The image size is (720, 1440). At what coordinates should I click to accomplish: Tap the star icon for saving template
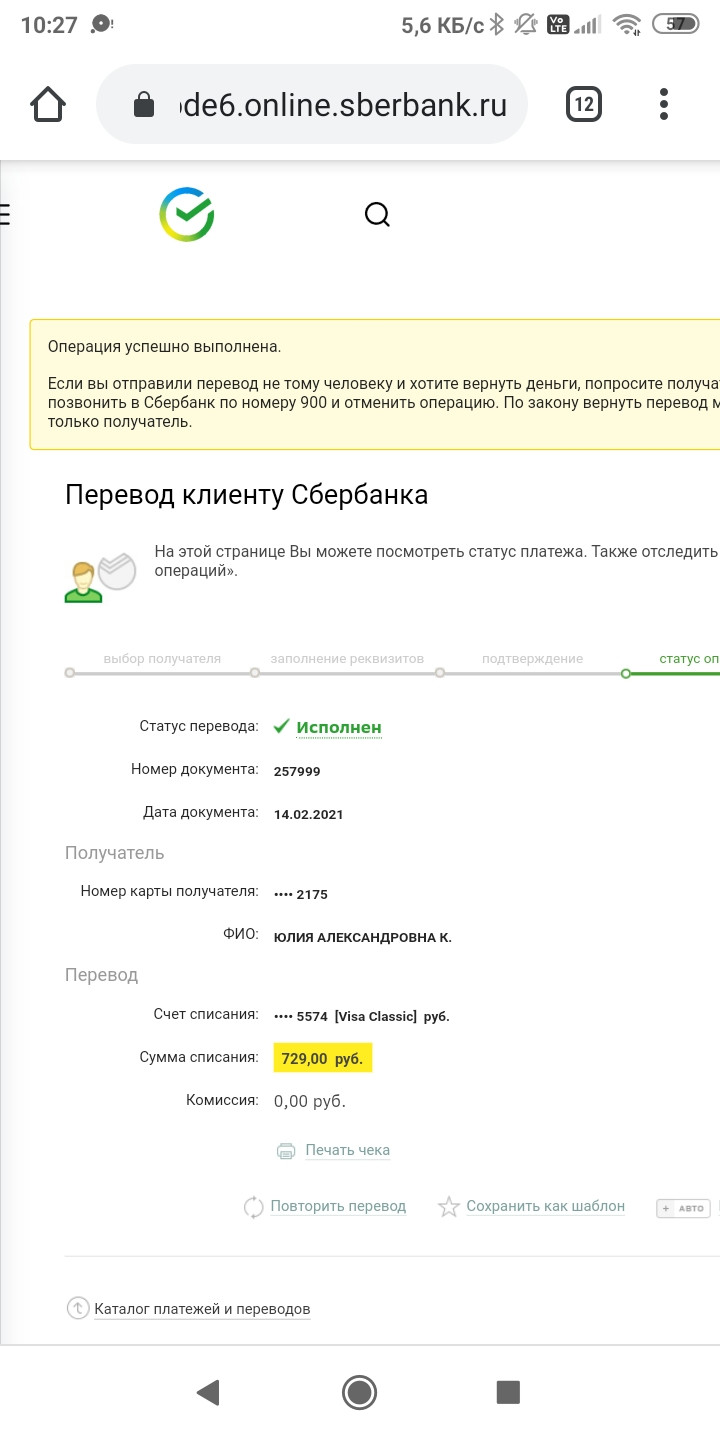[449, 1207]
